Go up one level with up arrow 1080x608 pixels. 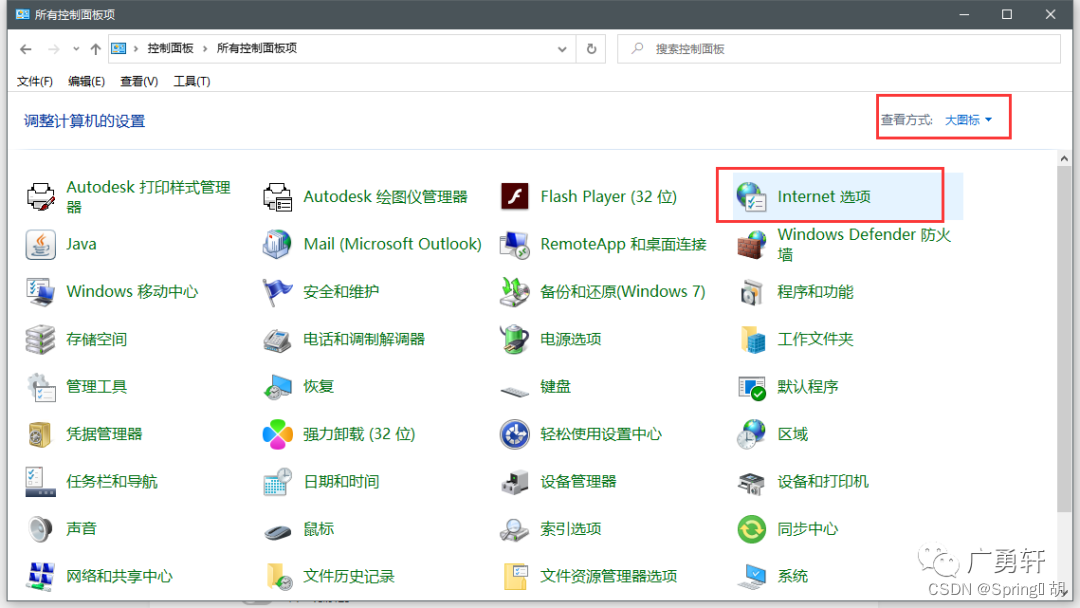pyautogui.click(x=96, y=49)
